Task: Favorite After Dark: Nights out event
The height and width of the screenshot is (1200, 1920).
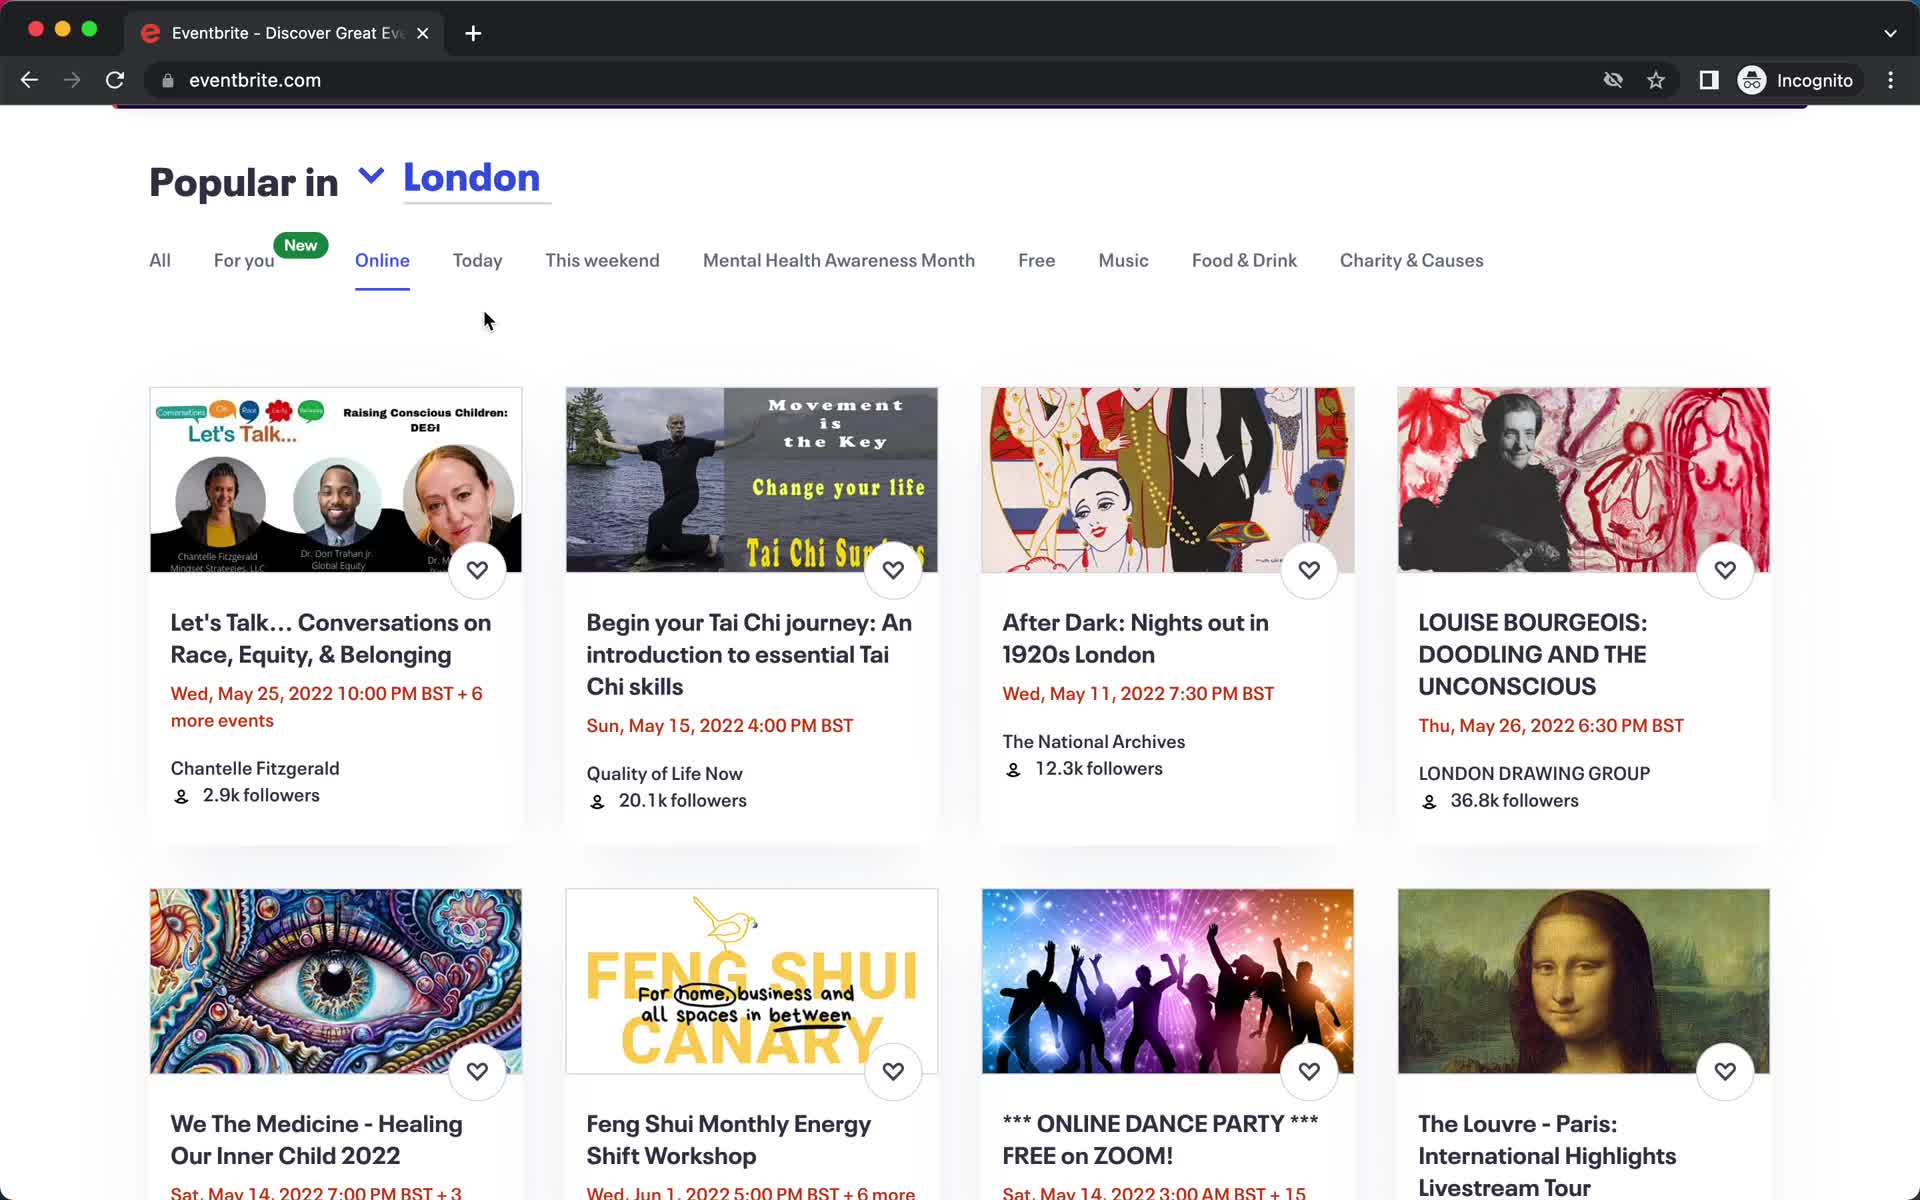Action: point(1309,570)
